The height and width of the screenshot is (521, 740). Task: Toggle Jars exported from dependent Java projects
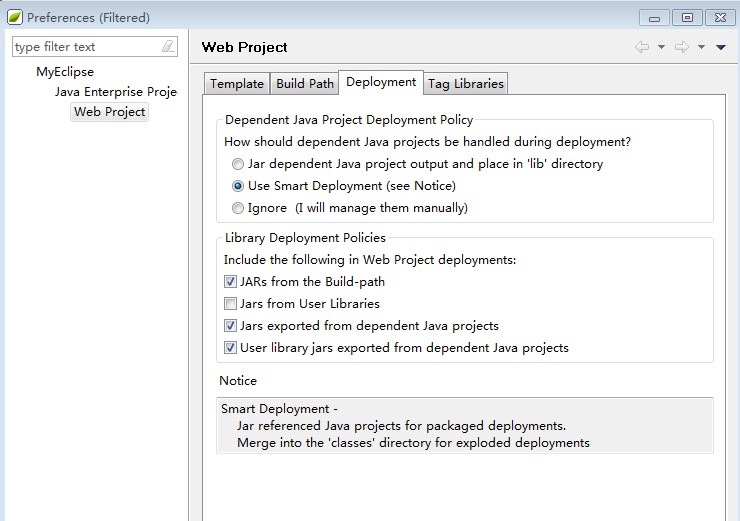coord(230,326)
